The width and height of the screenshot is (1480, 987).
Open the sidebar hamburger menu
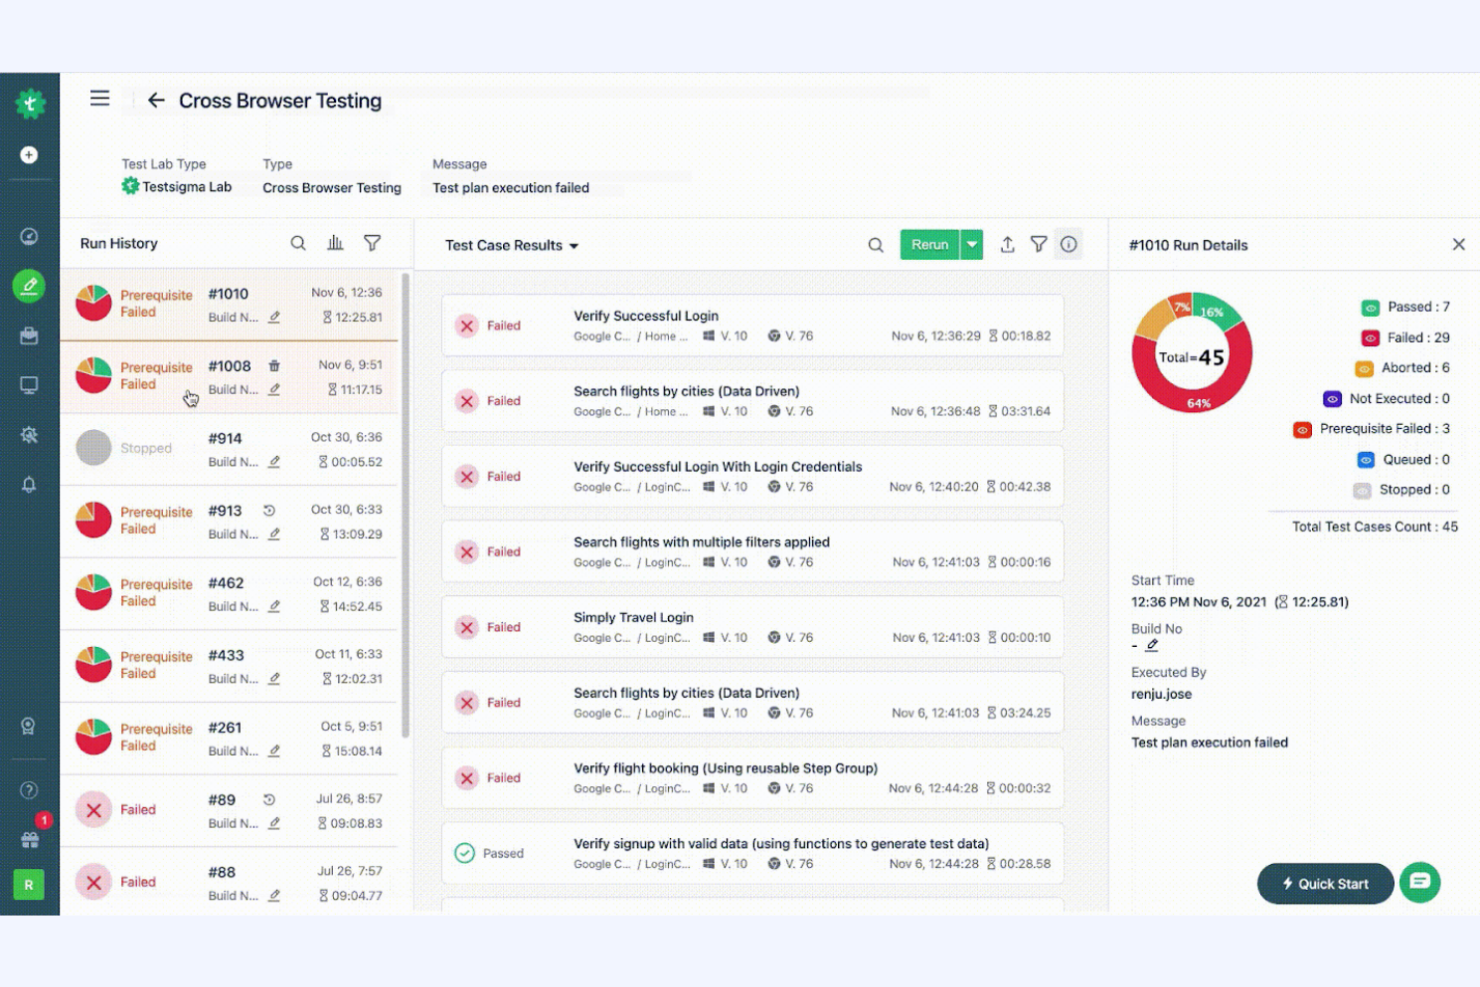(x=99, y=98)
